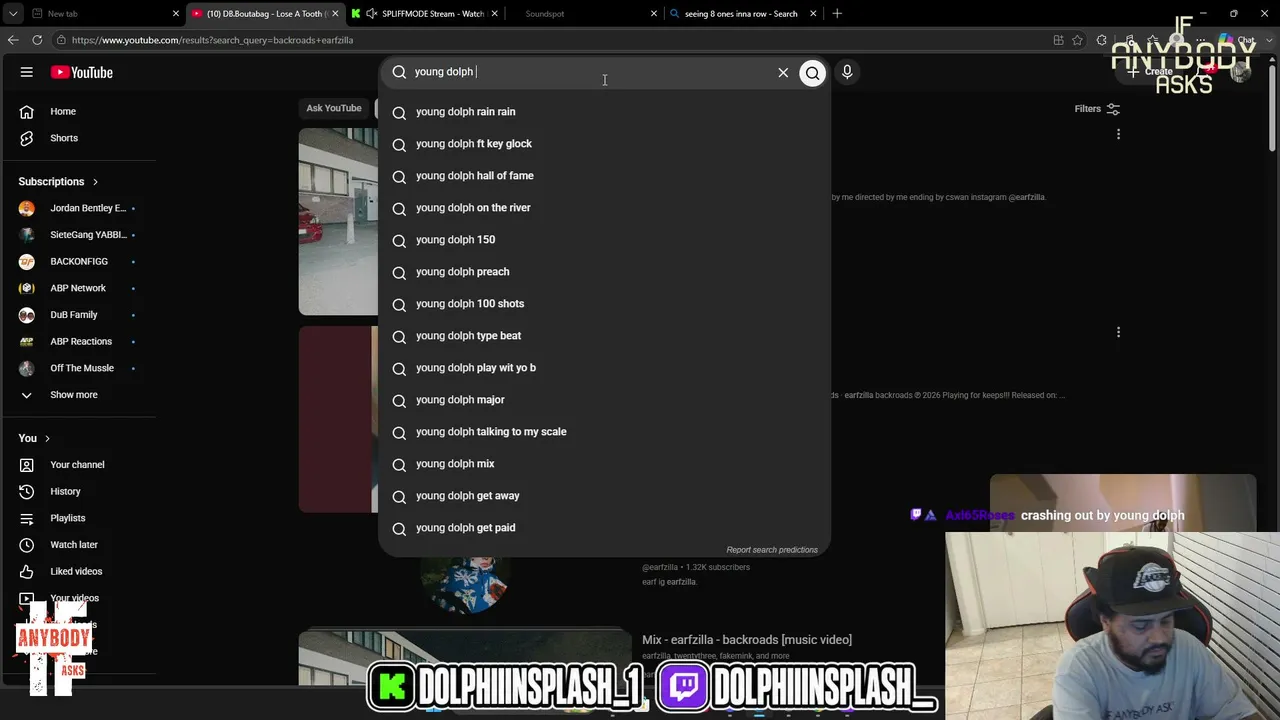This screenshot has height=720, width=1280.
Task: Bookmark this page with the star icon
Action: coord(1077,40)
